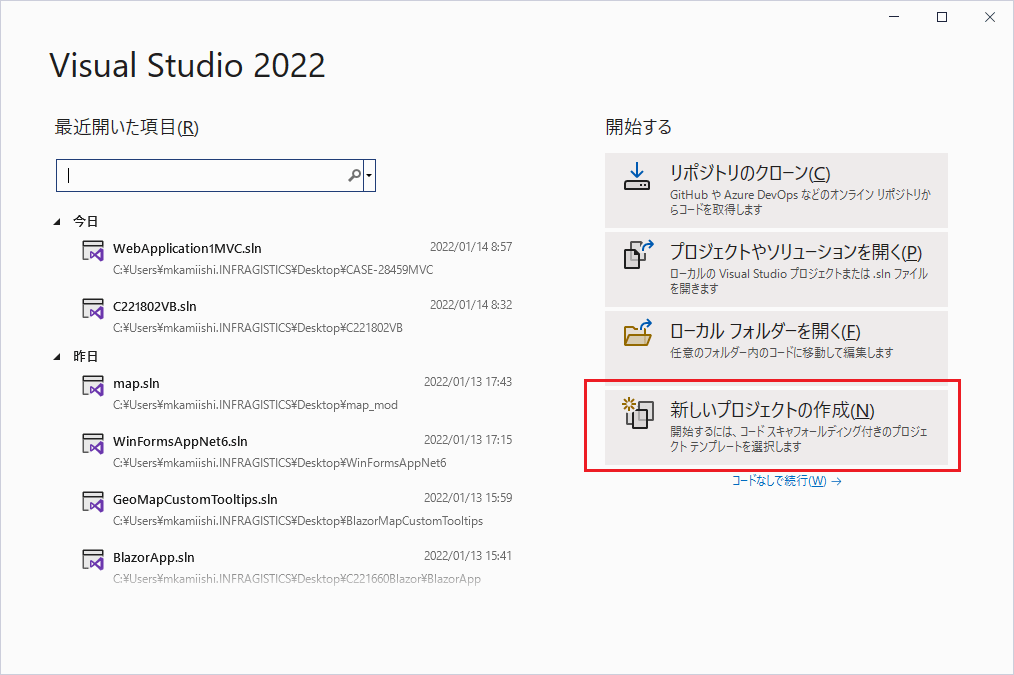Screen dimensions: 1014x675
Task: Click the search magnifier in recent items box
Action: click(353, 174)
